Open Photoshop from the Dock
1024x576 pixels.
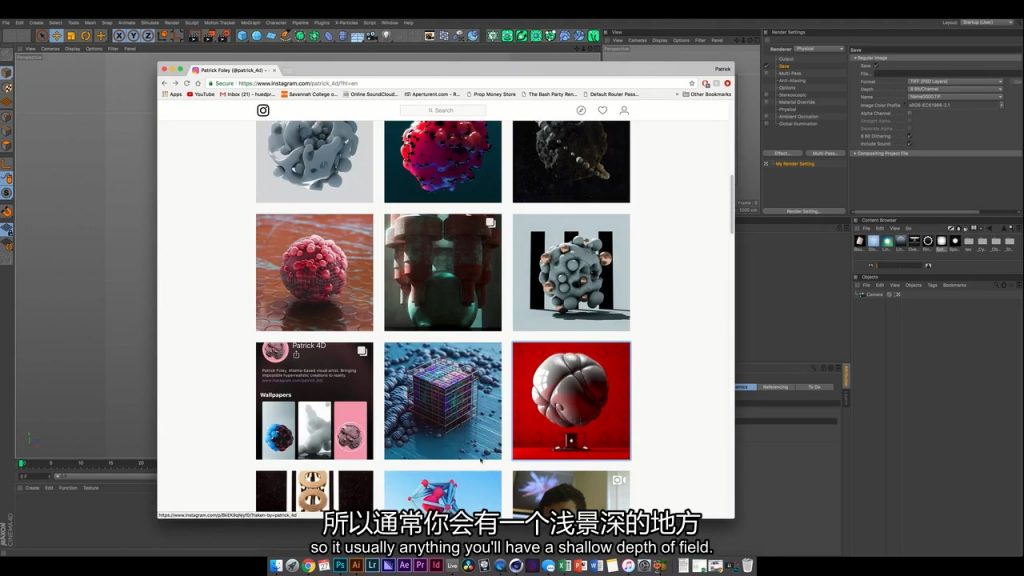coord(340,566)
